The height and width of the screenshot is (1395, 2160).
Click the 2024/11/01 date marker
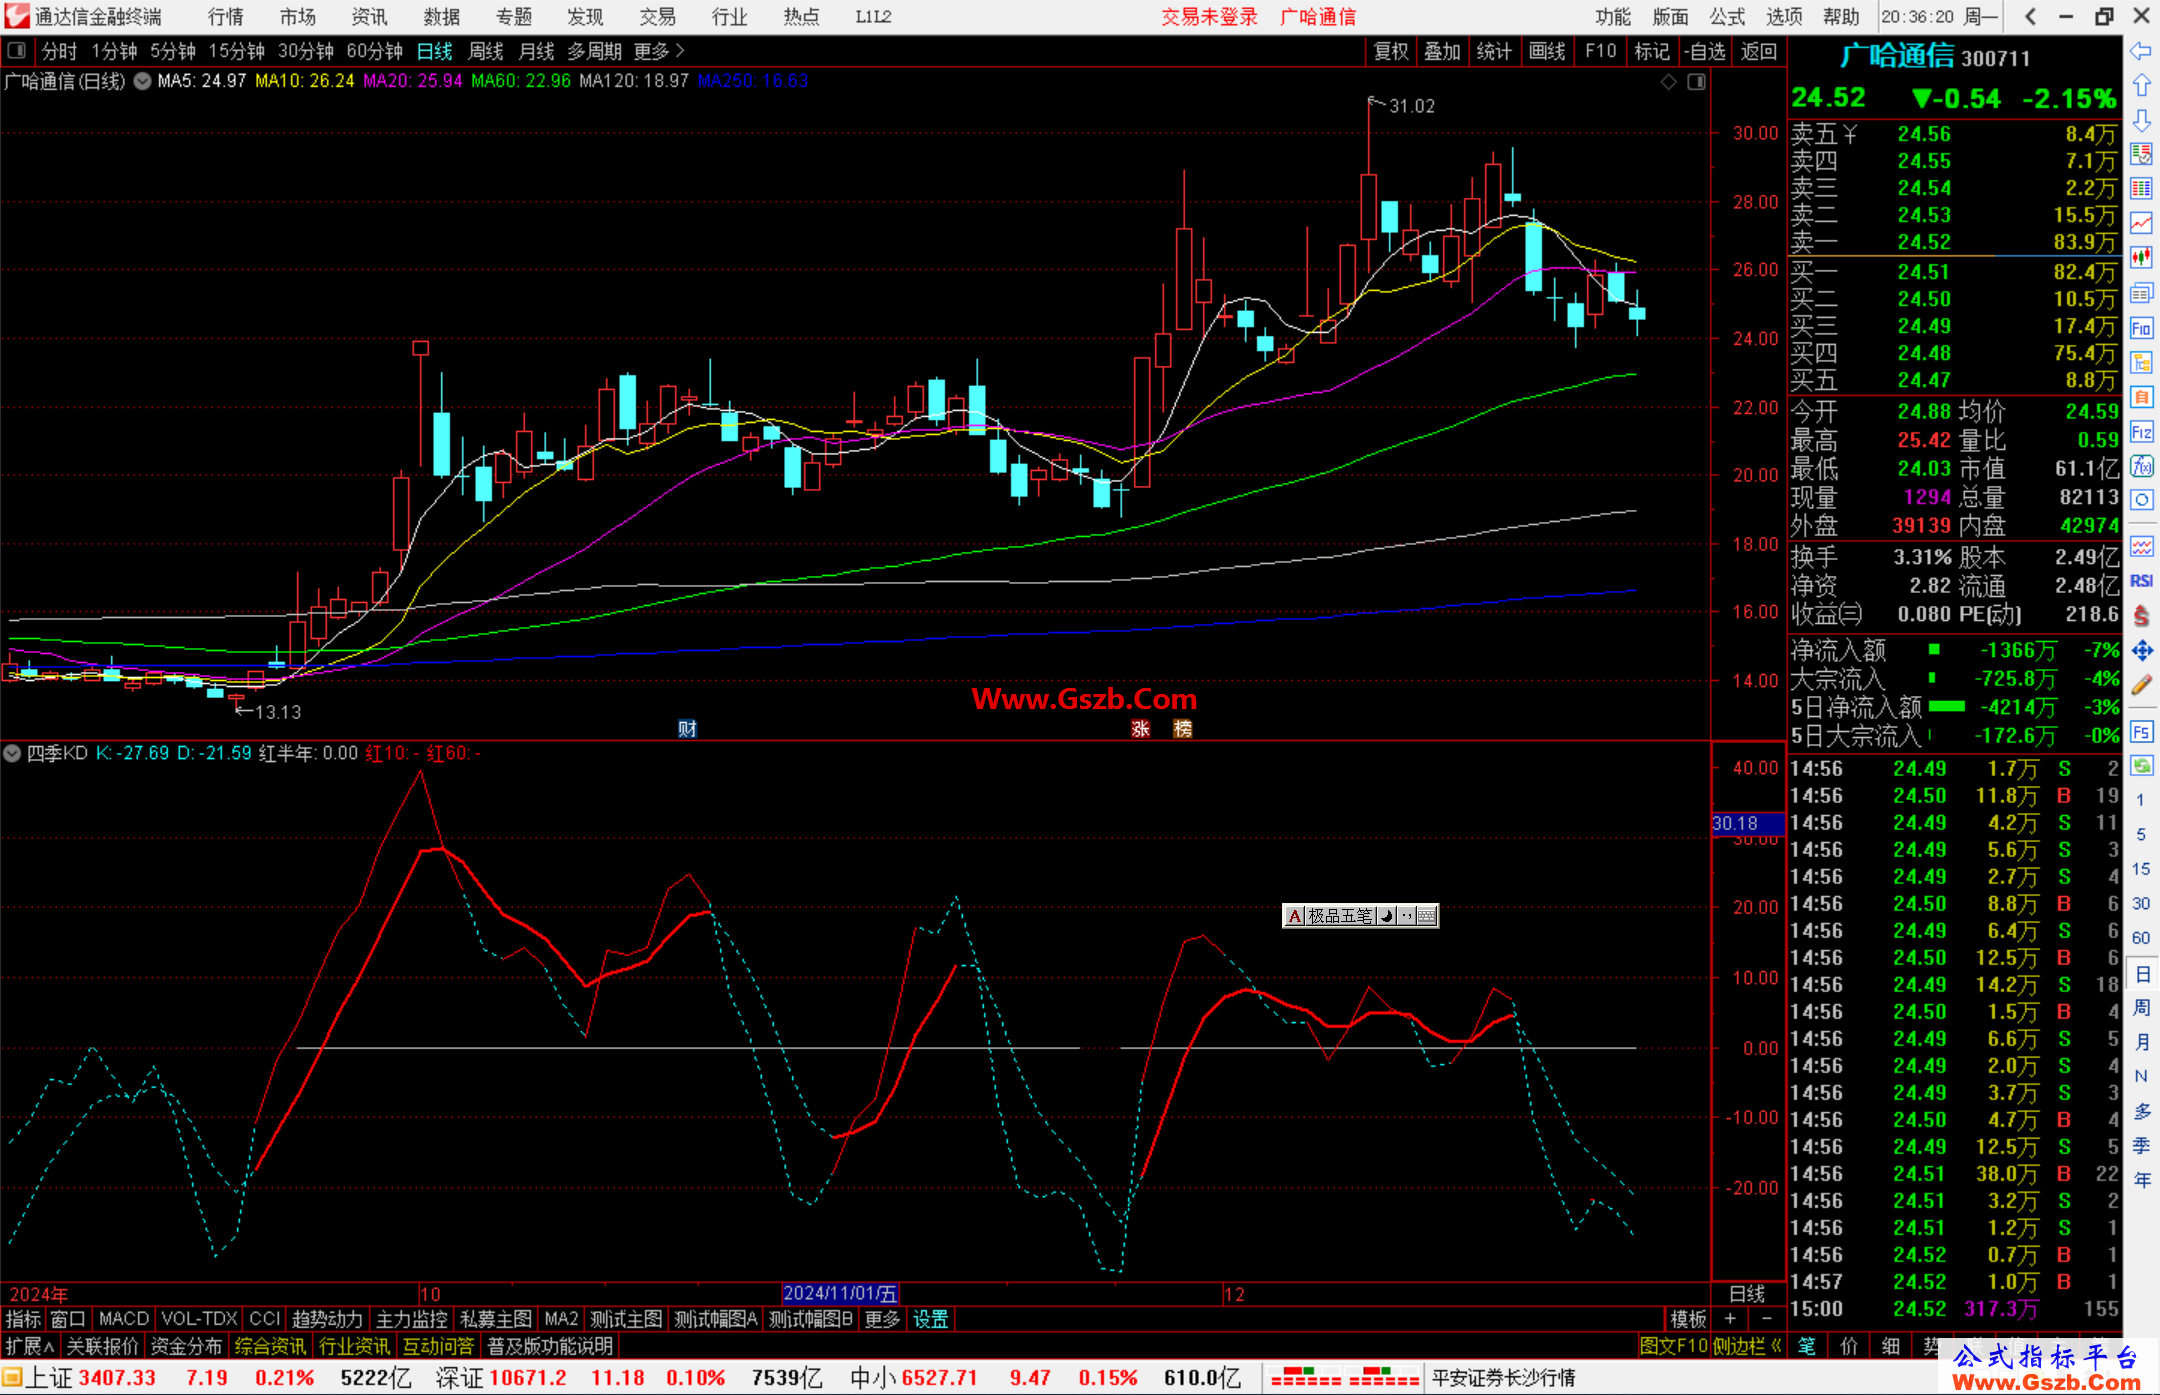coord(840,1294)
